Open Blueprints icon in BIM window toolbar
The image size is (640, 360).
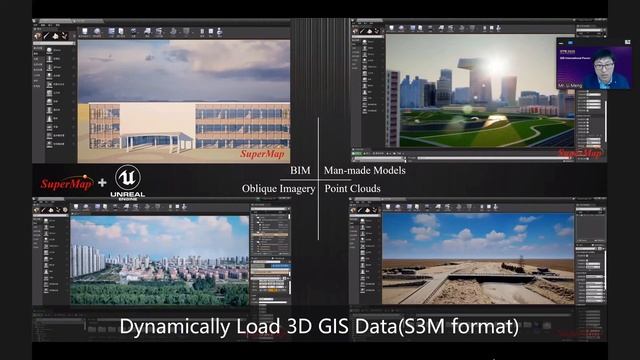(x=147, y=31)
